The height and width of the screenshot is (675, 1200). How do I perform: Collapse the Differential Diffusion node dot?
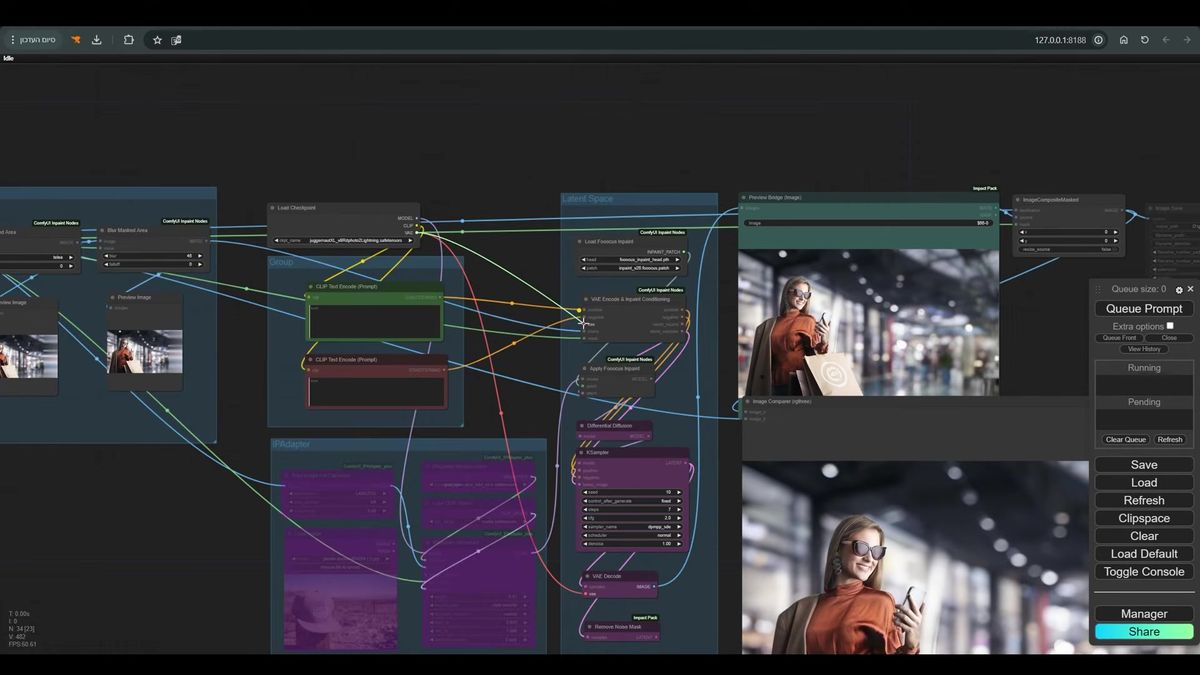tap(582, 426)
